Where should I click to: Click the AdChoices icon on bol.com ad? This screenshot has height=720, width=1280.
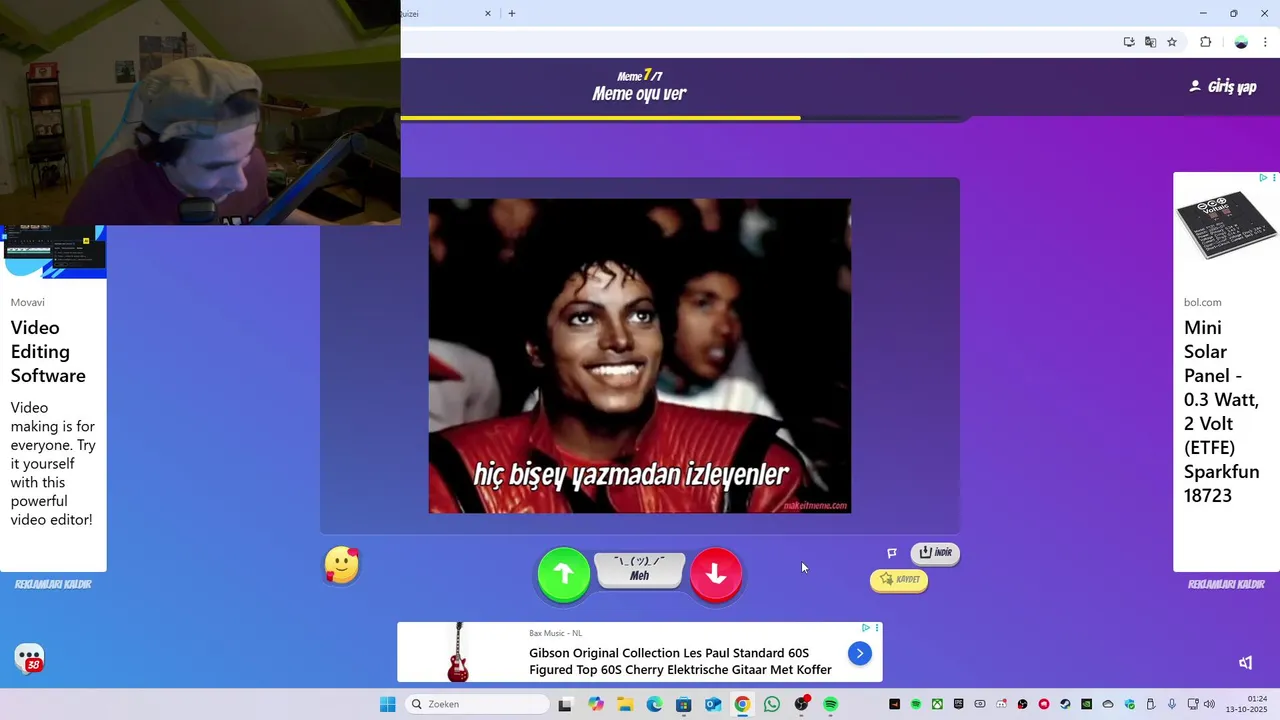[1264, 178]
